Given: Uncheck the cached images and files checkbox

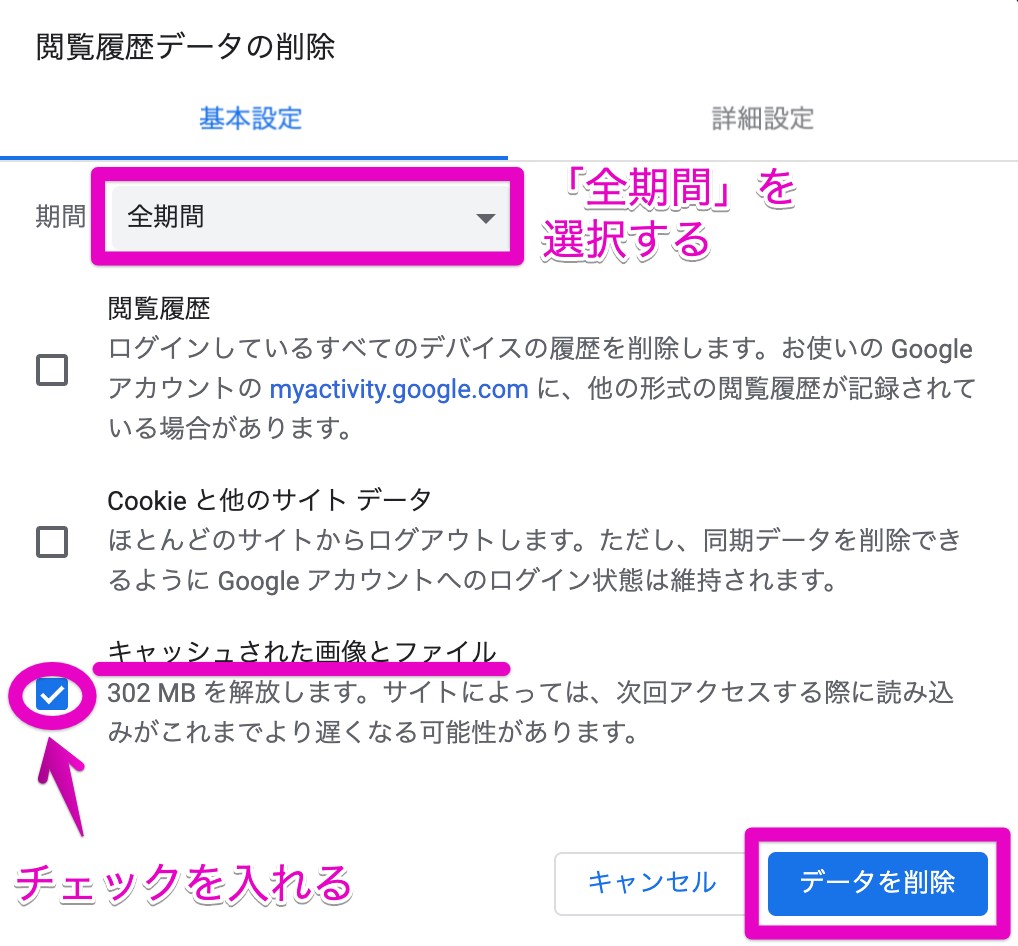Looking at the screenshot, I should pyautogui.click(x=51, y=695).
